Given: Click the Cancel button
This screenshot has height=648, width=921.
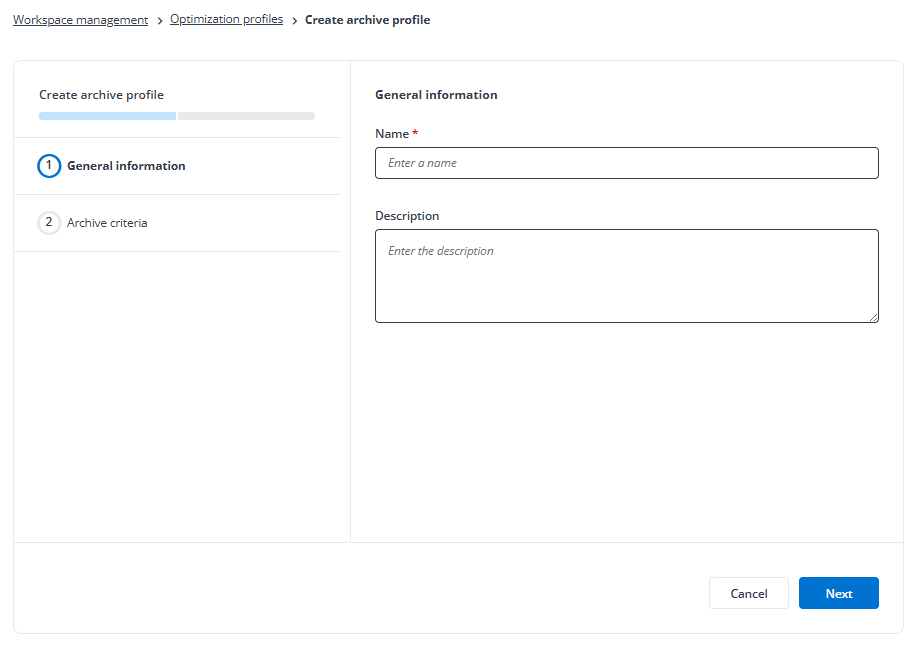Looking at the screenshot, I should click(748, 592).
